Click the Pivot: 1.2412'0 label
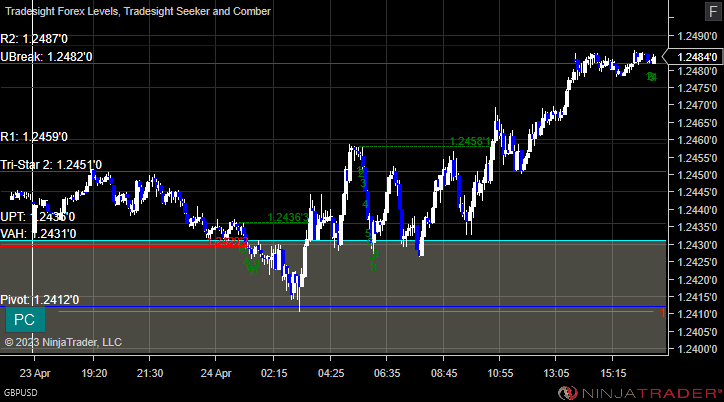724x402 pixels. (x=40, y=300)
